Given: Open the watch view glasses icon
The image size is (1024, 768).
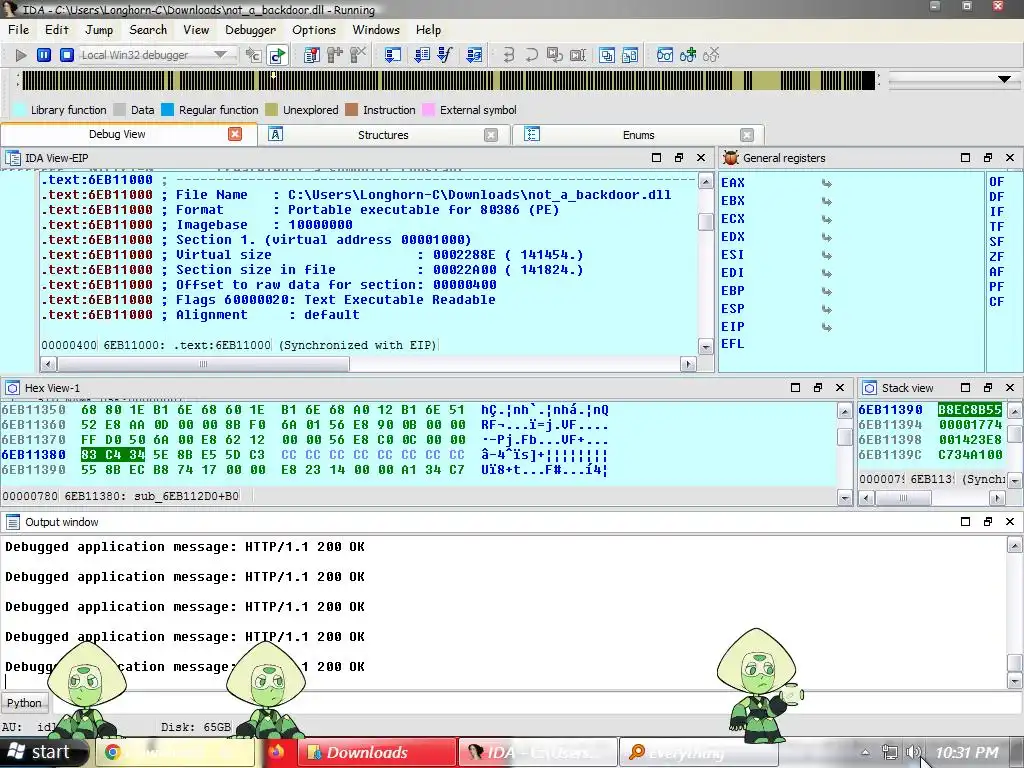Looking at the screenshot, I should coord(665,55).
